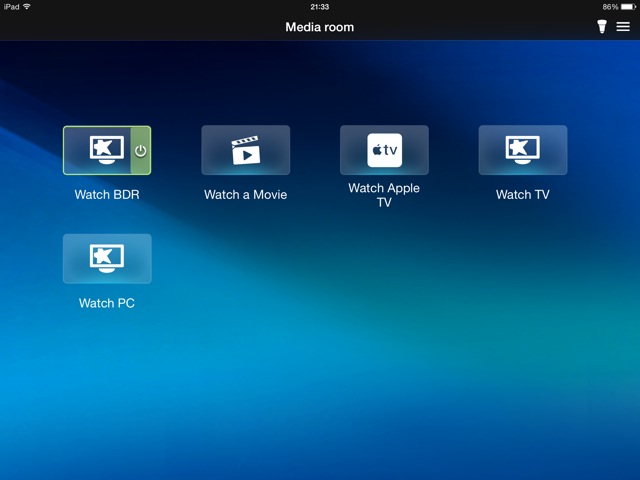Click the Watch PC label

point(107,303)
